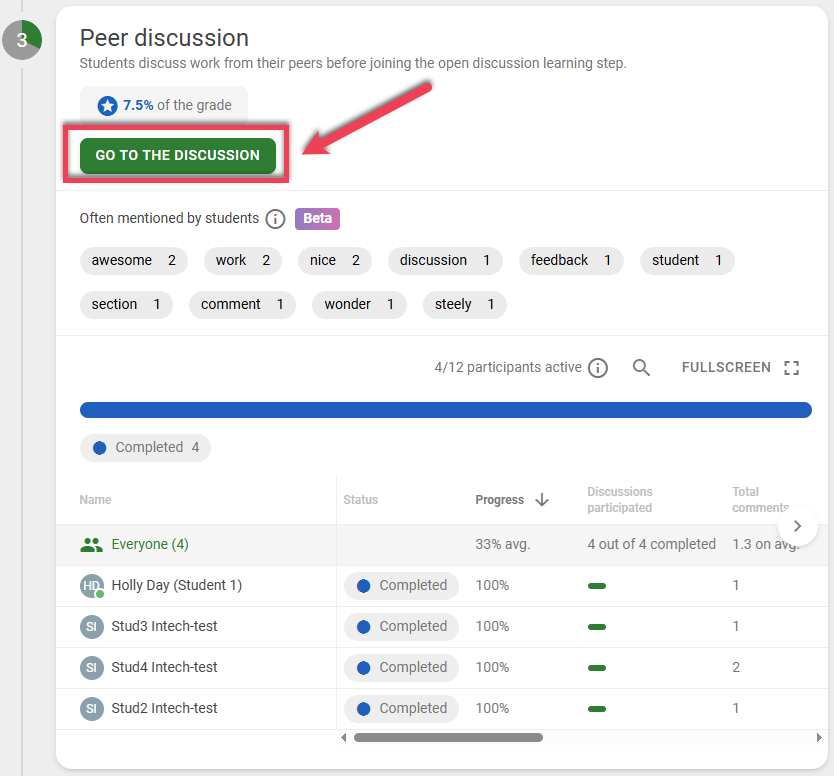Select the search magnifier icon
The image size is (834, 776).
click(x=641, y=367)
